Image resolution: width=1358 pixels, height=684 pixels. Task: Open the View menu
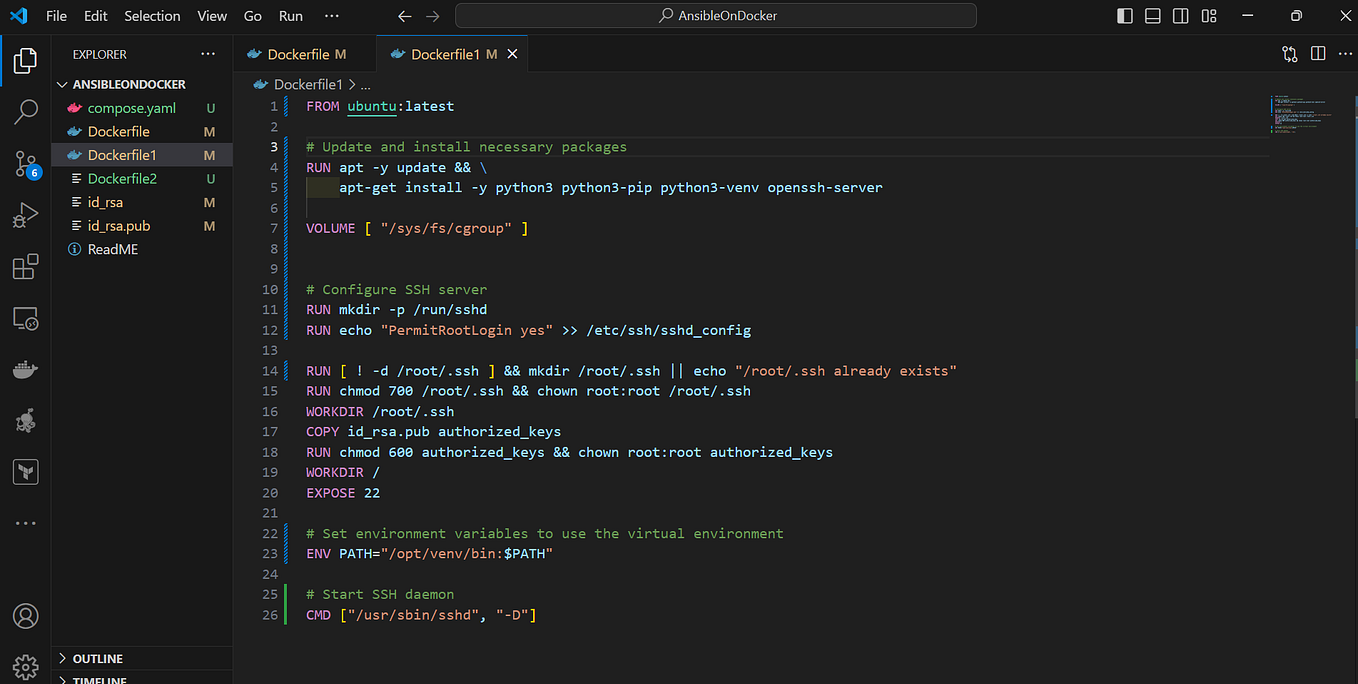point(211,15)
